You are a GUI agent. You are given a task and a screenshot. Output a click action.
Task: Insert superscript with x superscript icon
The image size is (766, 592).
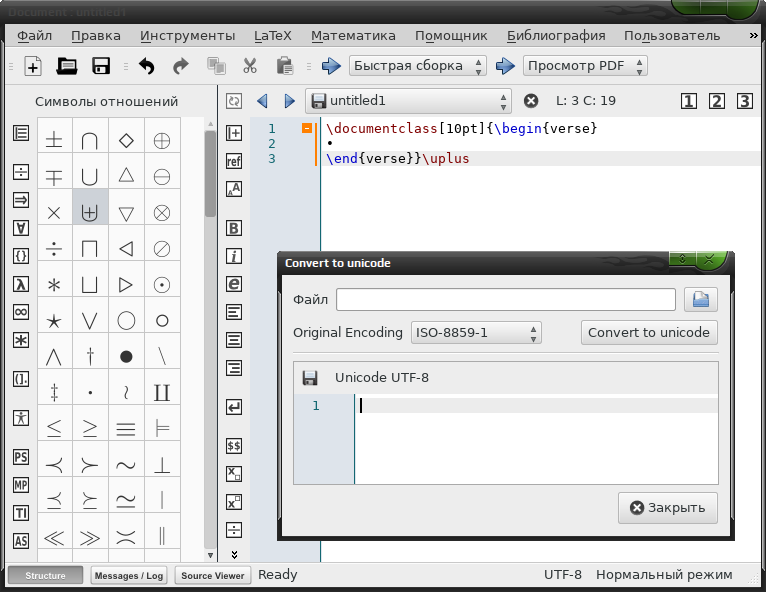pos(234,502)
